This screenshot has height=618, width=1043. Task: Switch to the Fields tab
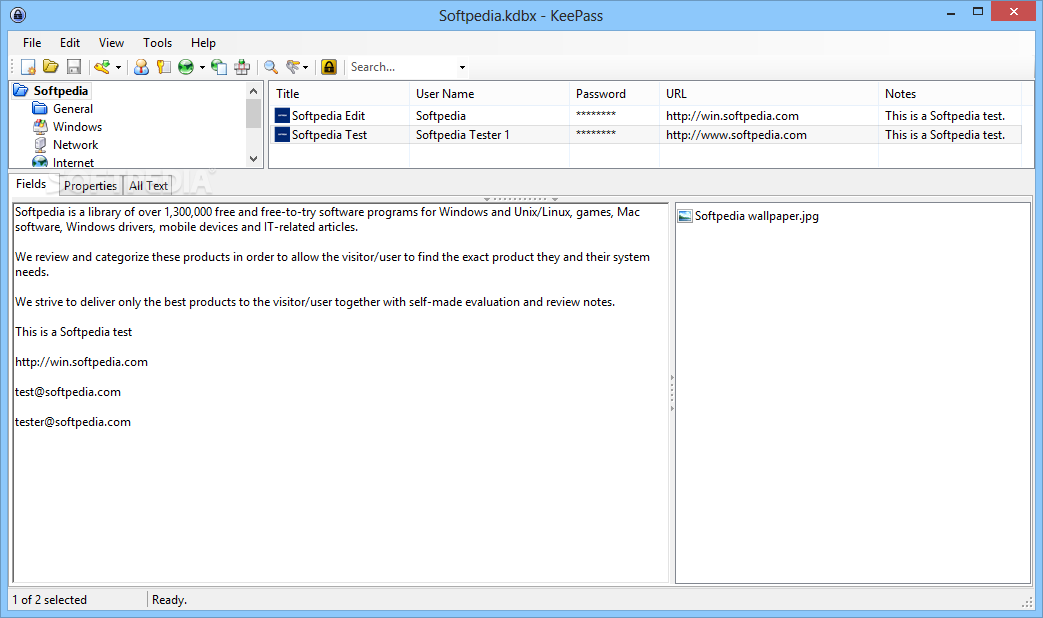tap(31, 184)
